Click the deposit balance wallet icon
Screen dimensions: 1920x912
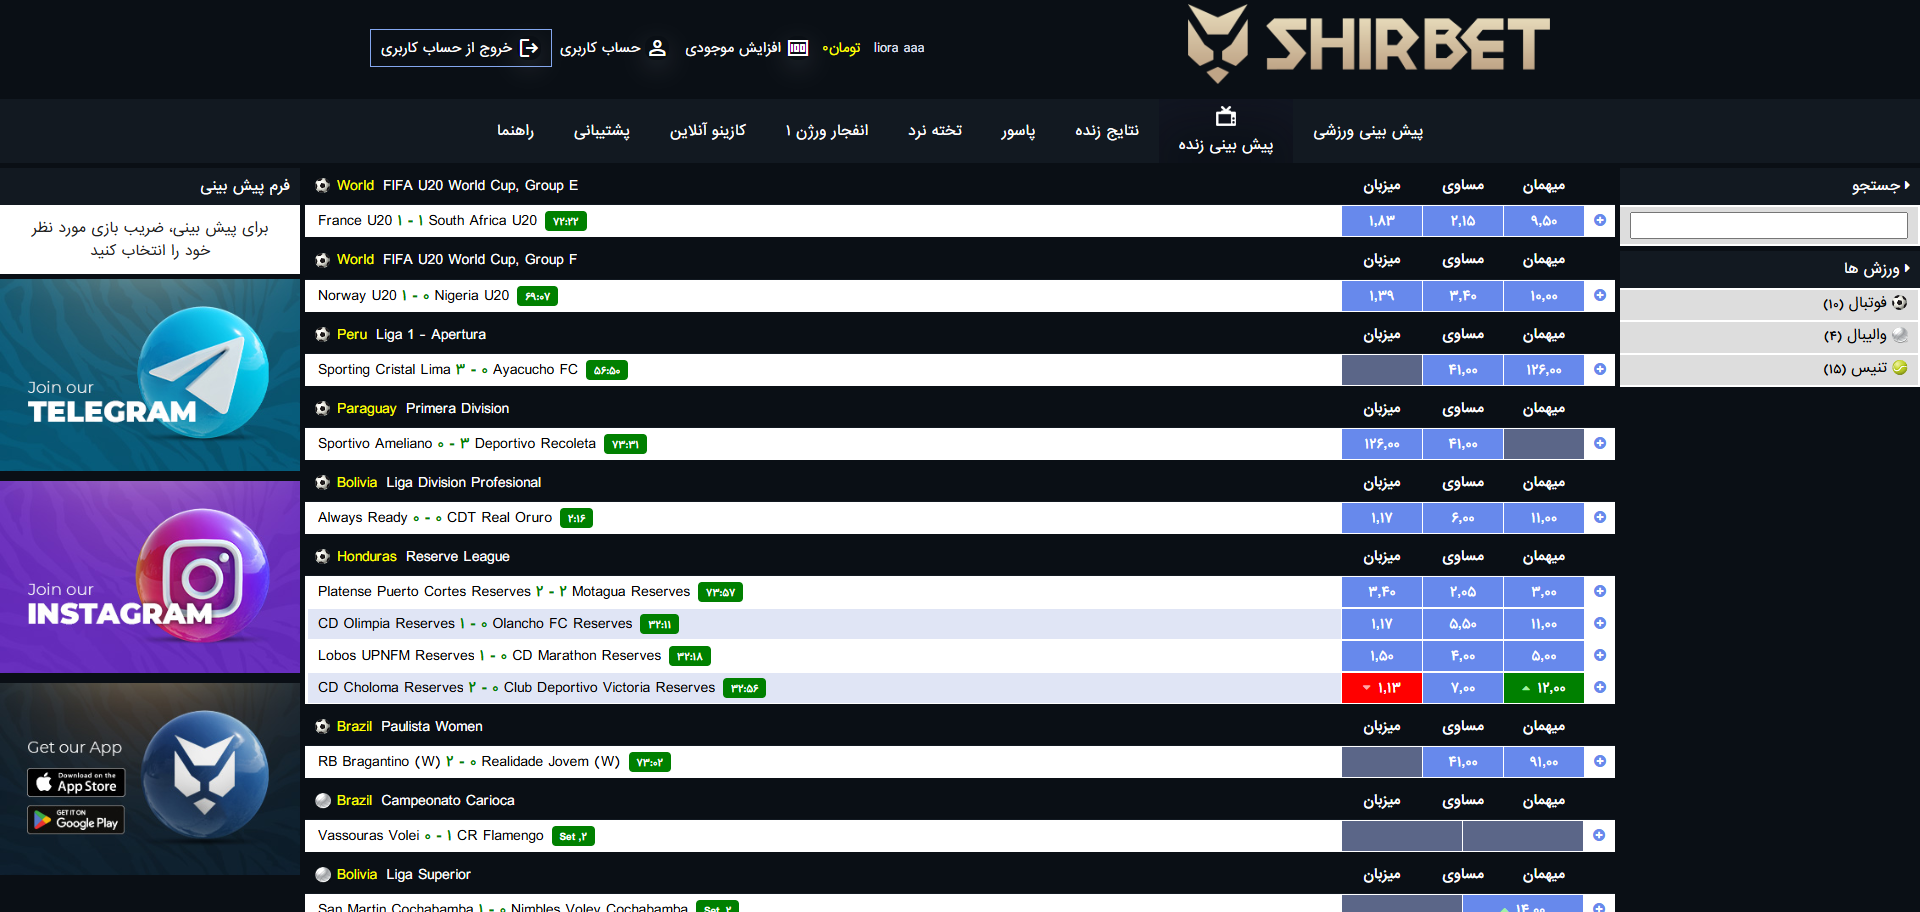pos(798,48)
